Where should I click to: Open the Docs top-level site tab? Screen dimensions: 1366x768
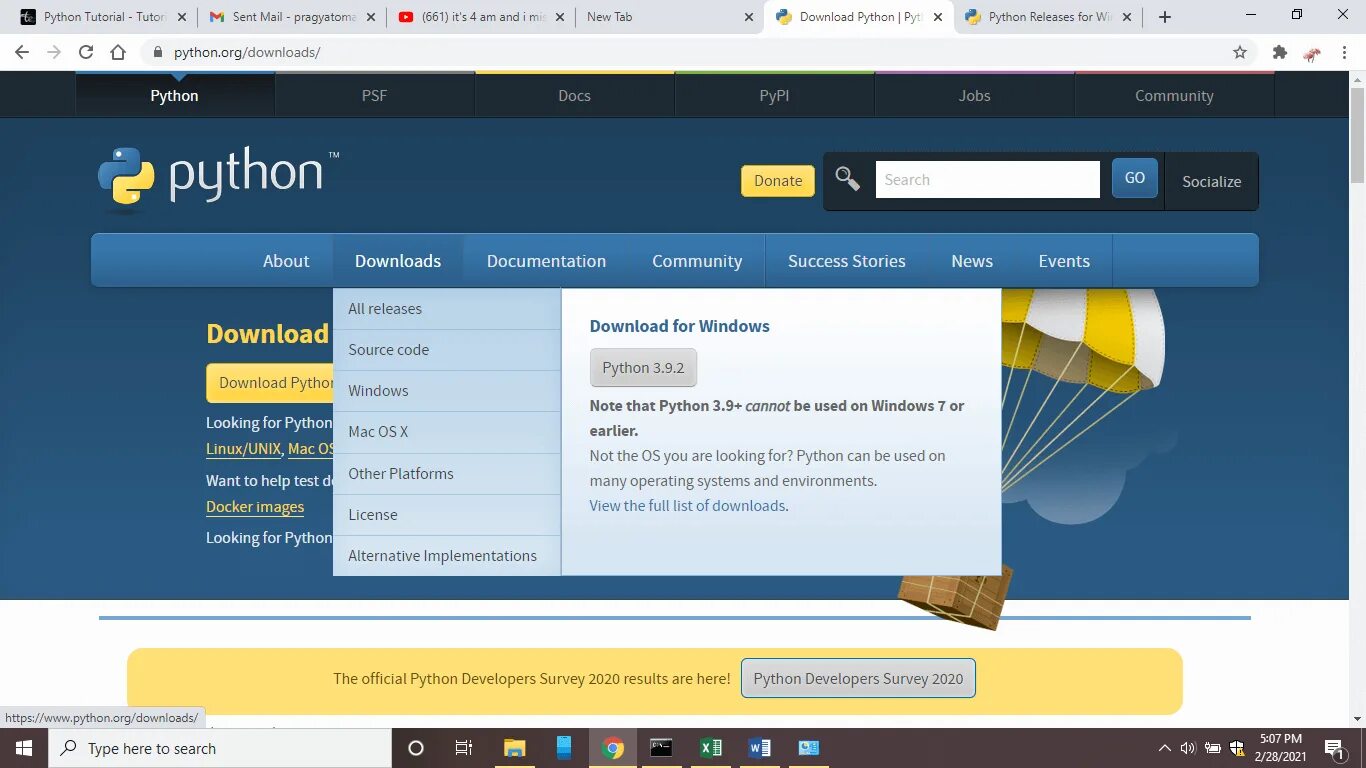pyautogui.click(x=574, y=96)
